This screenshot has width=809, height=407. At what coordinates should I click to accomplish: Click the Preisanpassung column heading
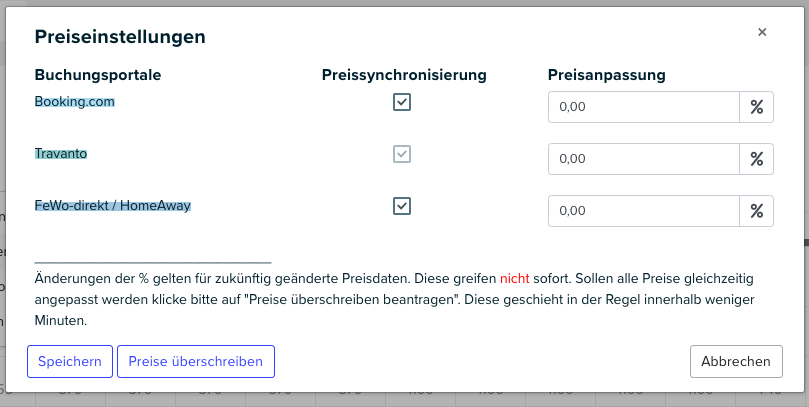607,75
